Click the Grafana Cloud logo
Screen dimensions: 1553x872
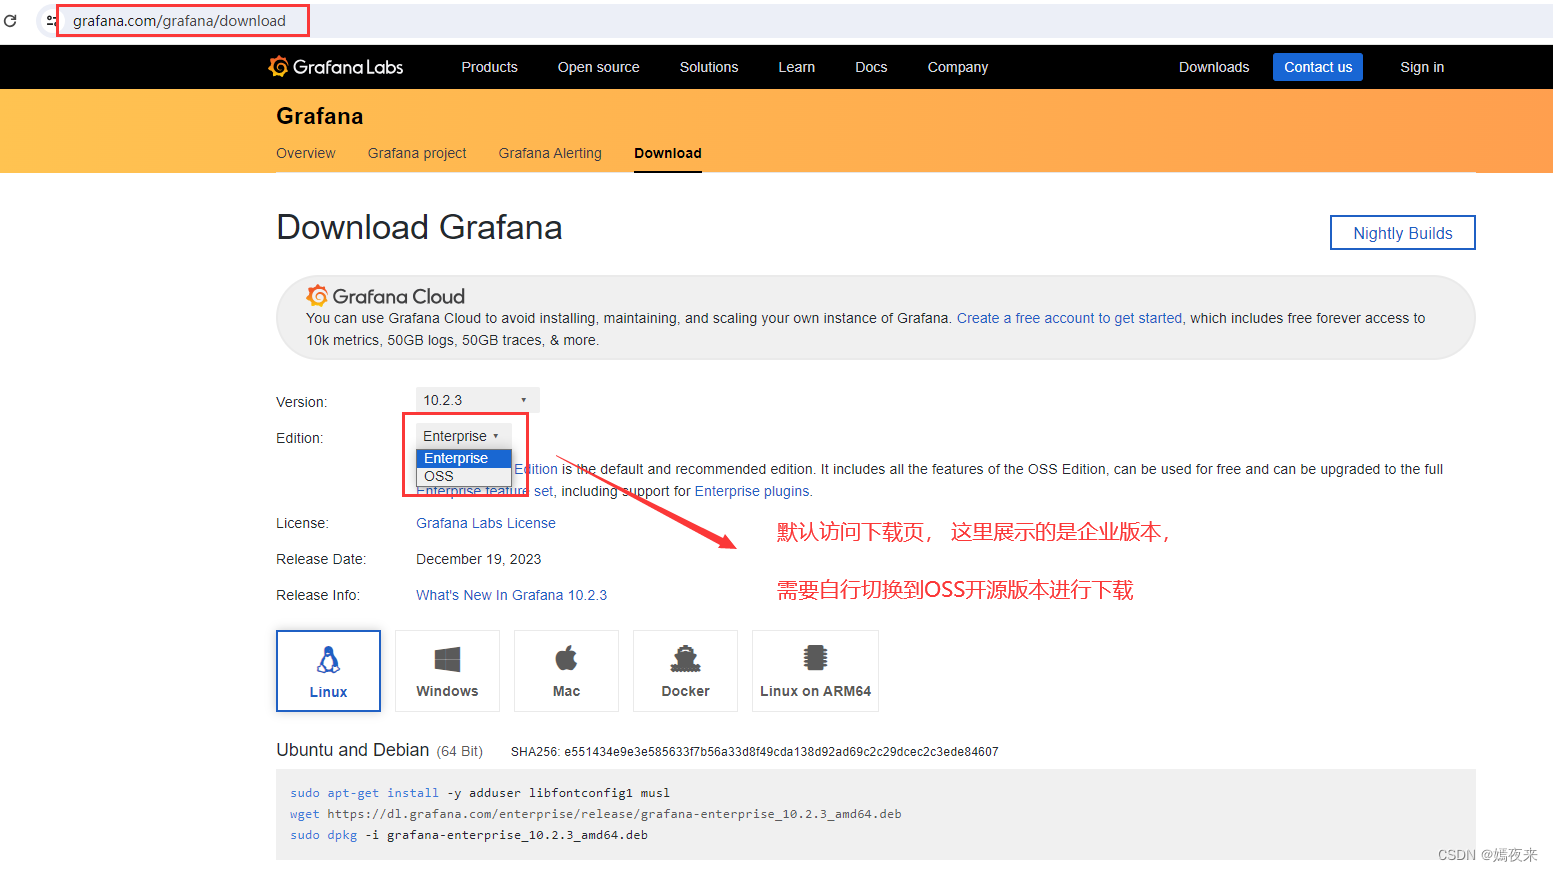pos(386,296)
